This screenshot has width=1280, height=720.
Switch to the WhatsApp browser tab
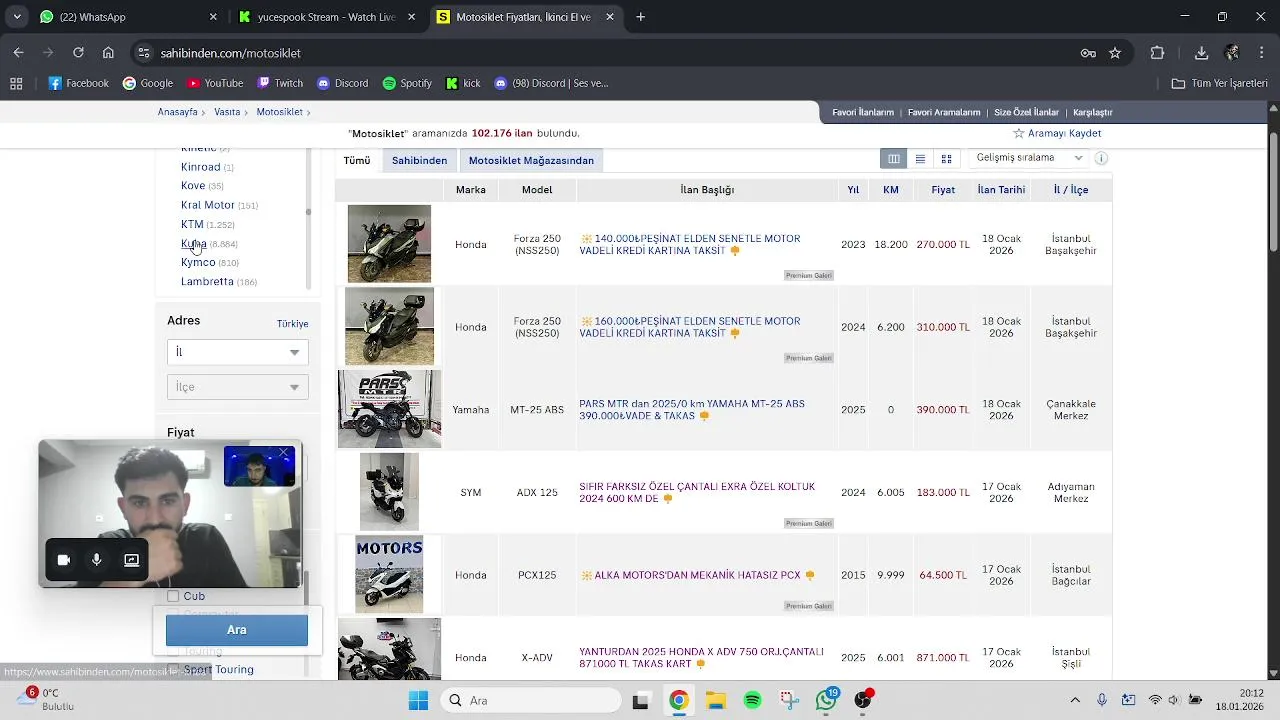click(127, 17)
